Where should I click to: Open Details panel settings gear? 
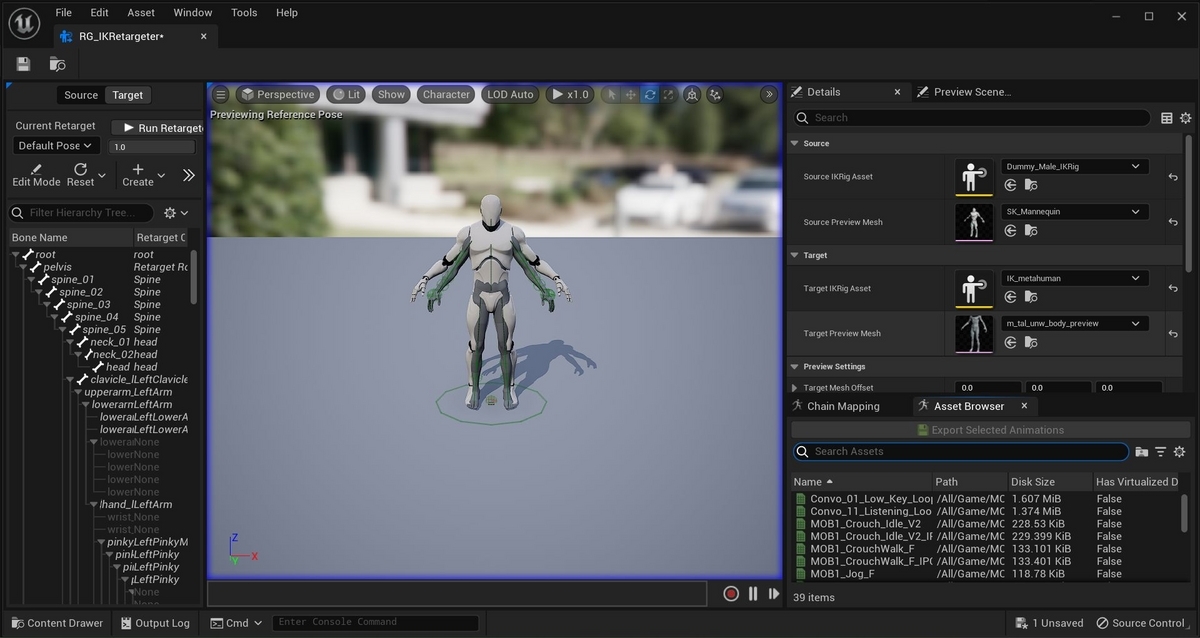1185,118
